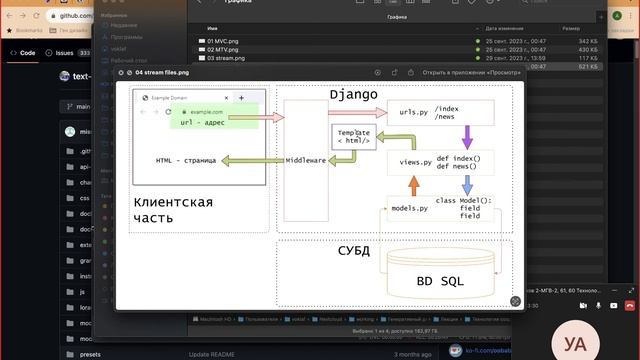Expand the call window with arrows icon
The image size is (640, 360).
631,290
